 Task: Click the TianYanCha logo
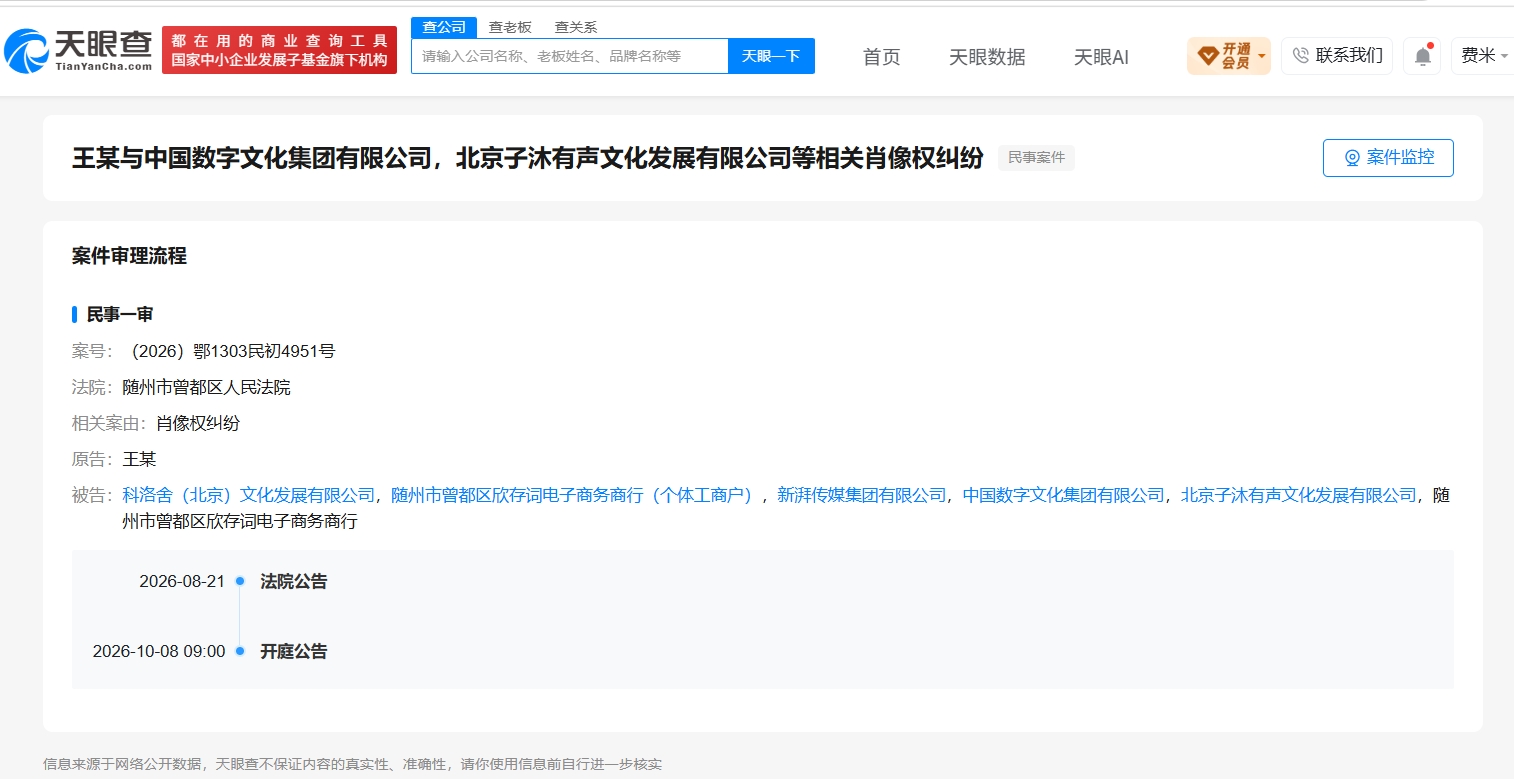pyautogui.click(x=78, y=50)
